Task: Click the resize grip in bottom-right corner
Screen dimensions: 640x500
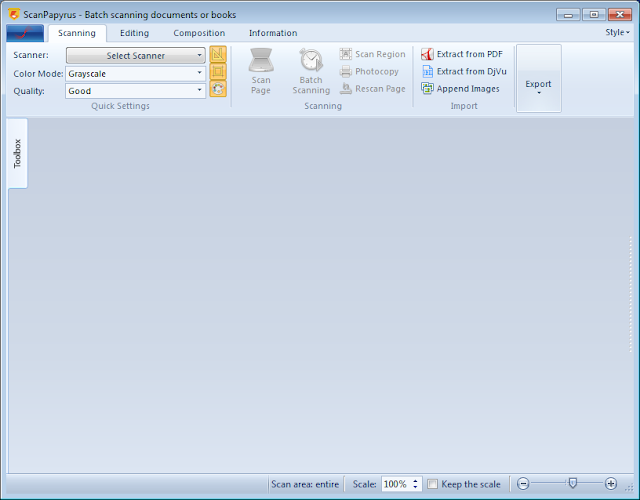Action: (x=629, y=487)
